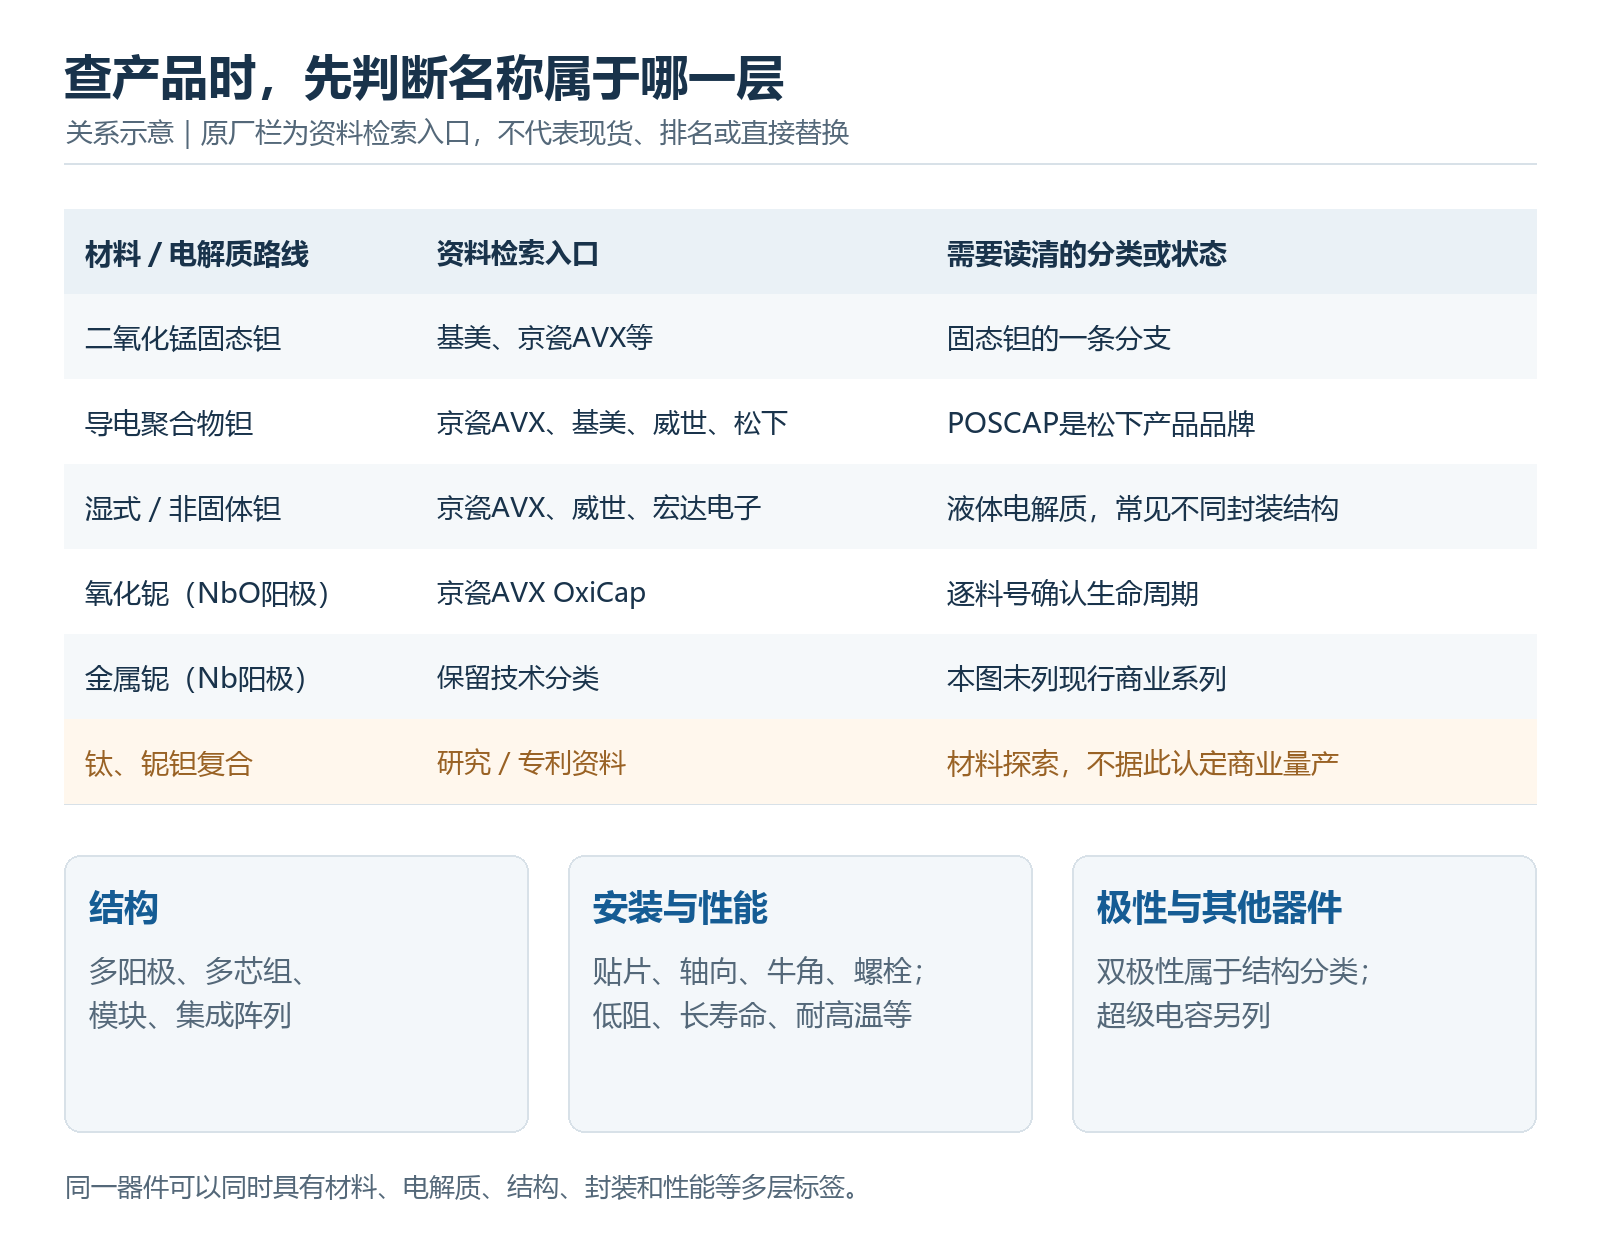Click the subtitle starting with 关系示意
The width and height of the screenshot is (1600, 1240).
(x=457, y=133)
